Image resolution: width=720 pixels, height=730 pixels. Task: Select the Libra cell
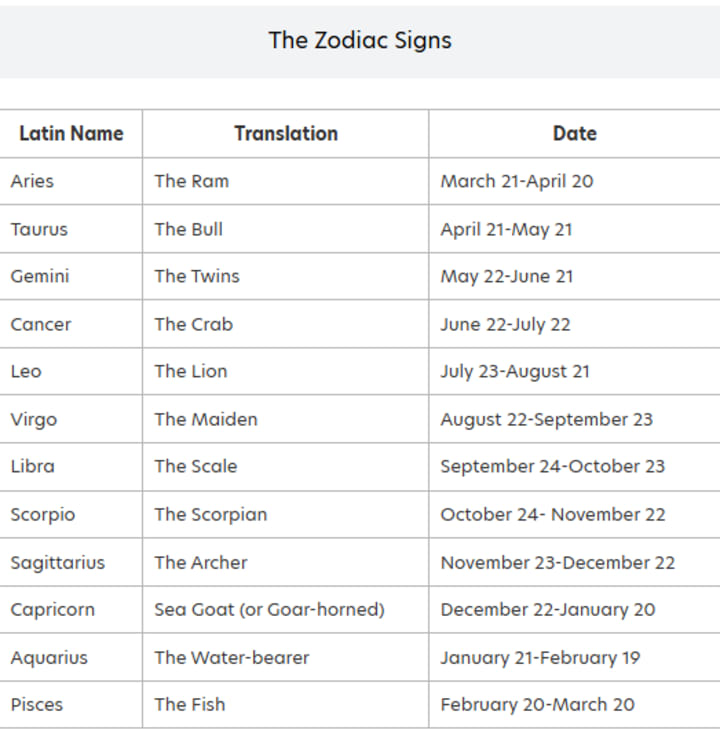(71, 466)
